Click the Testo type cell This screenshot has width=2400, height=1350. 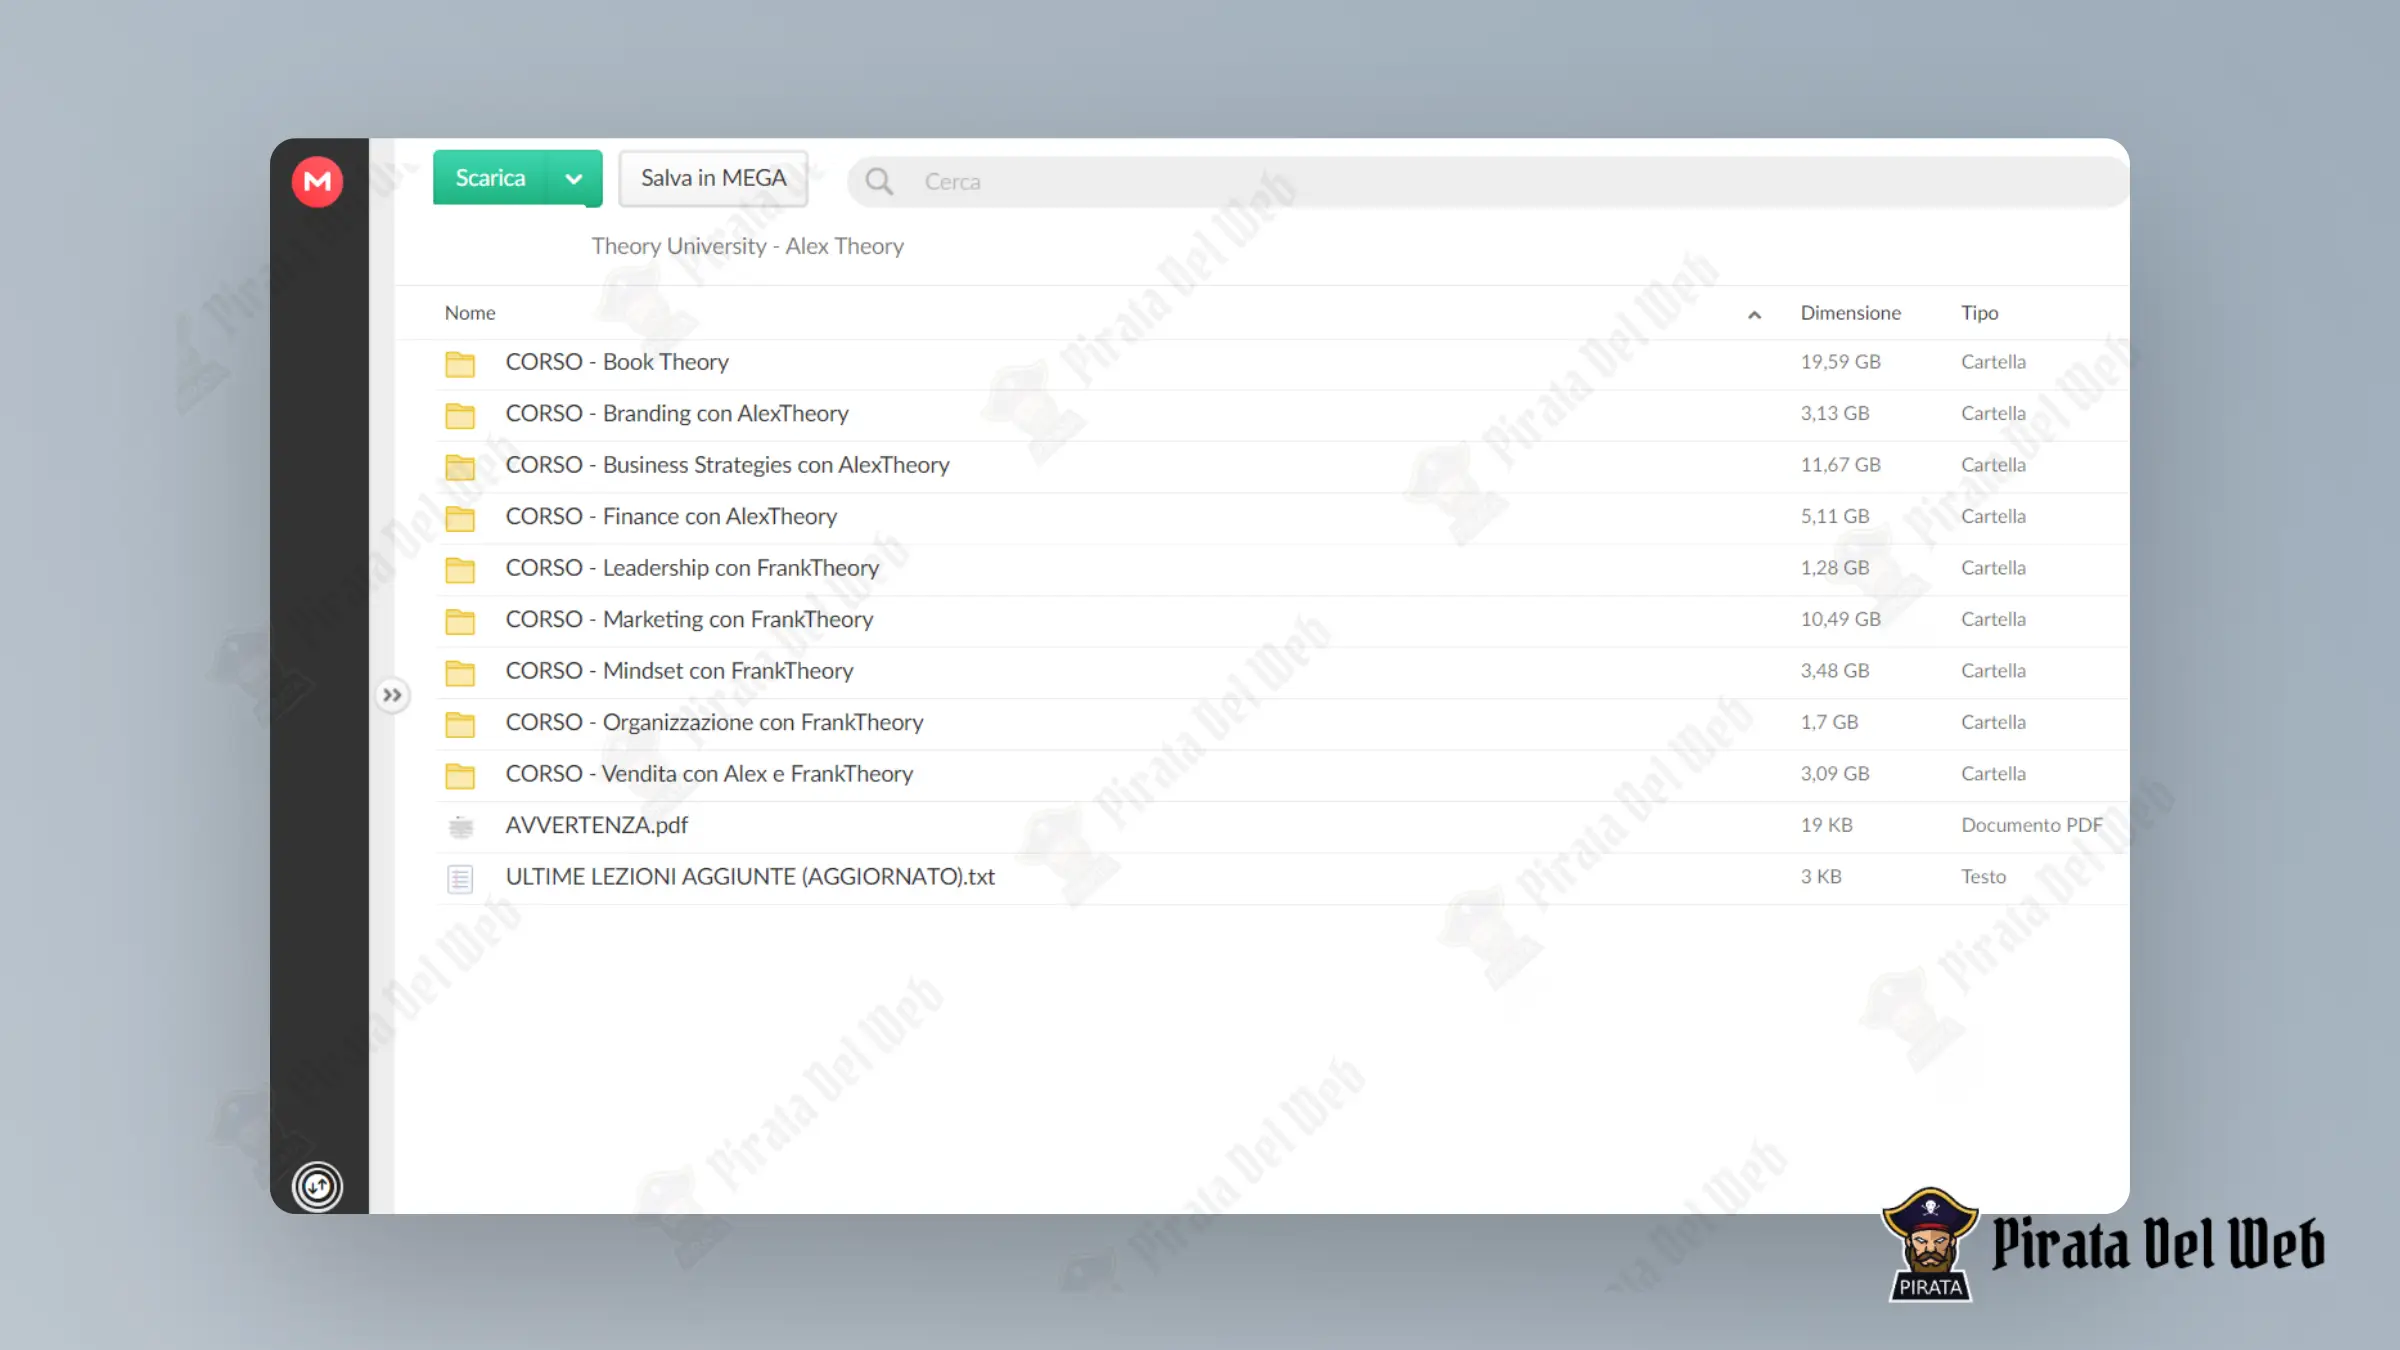1983,877
